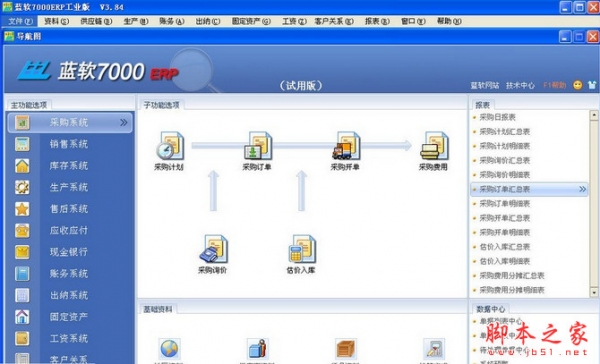Click the 固定资产 house icon
The width and height of the screenshot is (600, 364).
[x=22, y=317]
